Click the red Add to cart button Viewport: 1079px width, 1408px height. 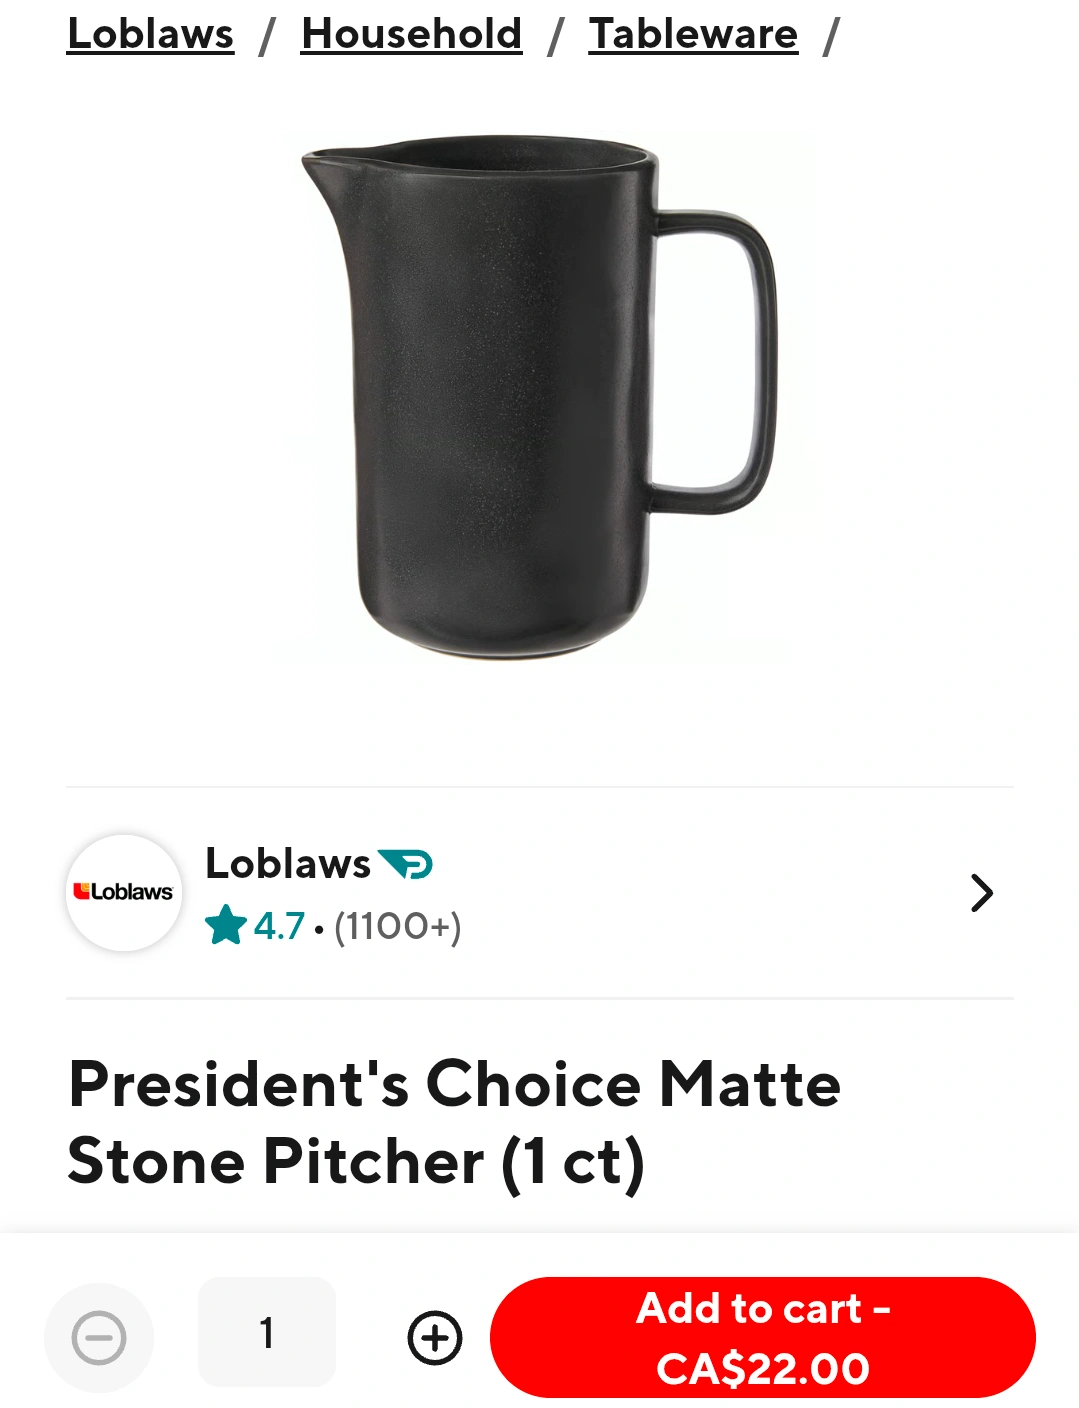(763, 1338)
